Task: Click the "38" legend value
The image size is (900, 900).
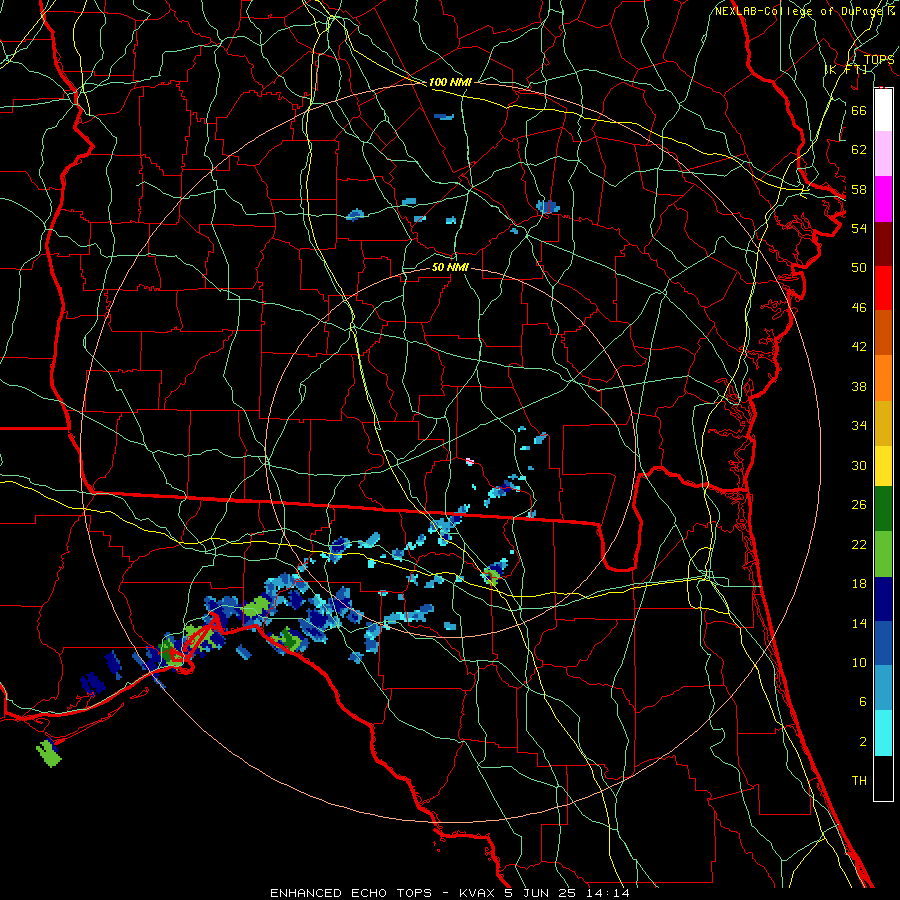Action: tap(859, 386)
